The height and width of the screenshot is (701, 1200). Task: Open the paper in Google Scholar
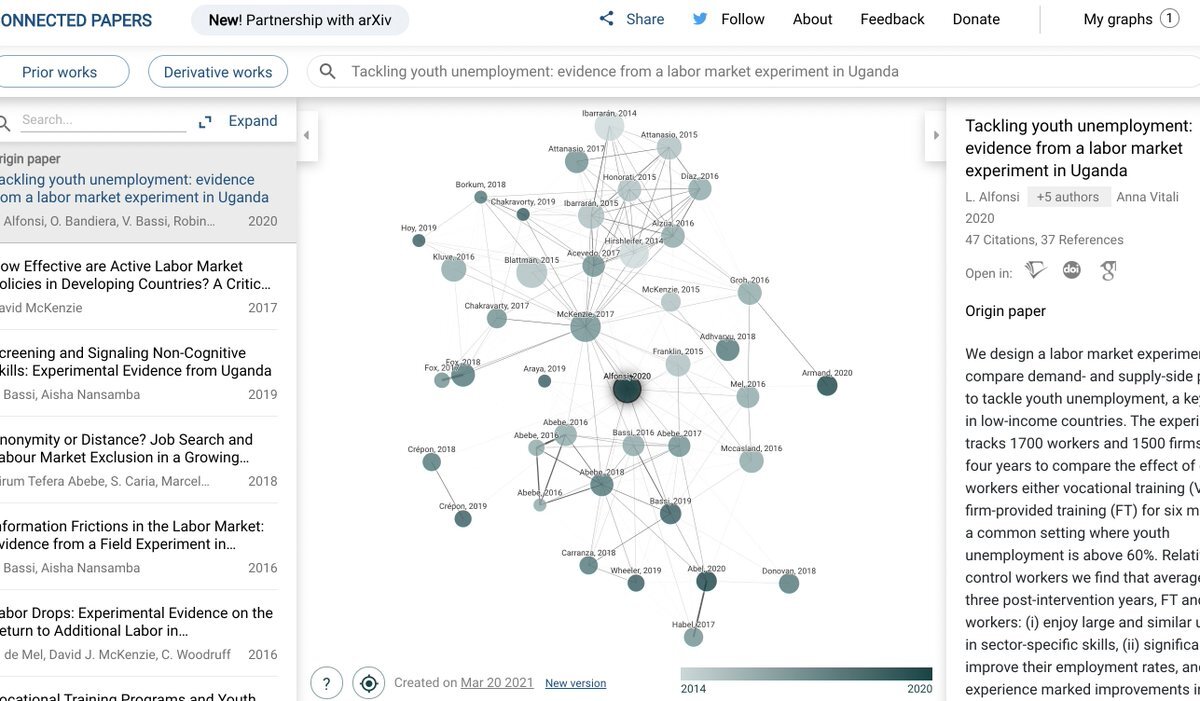[1107, 270]
